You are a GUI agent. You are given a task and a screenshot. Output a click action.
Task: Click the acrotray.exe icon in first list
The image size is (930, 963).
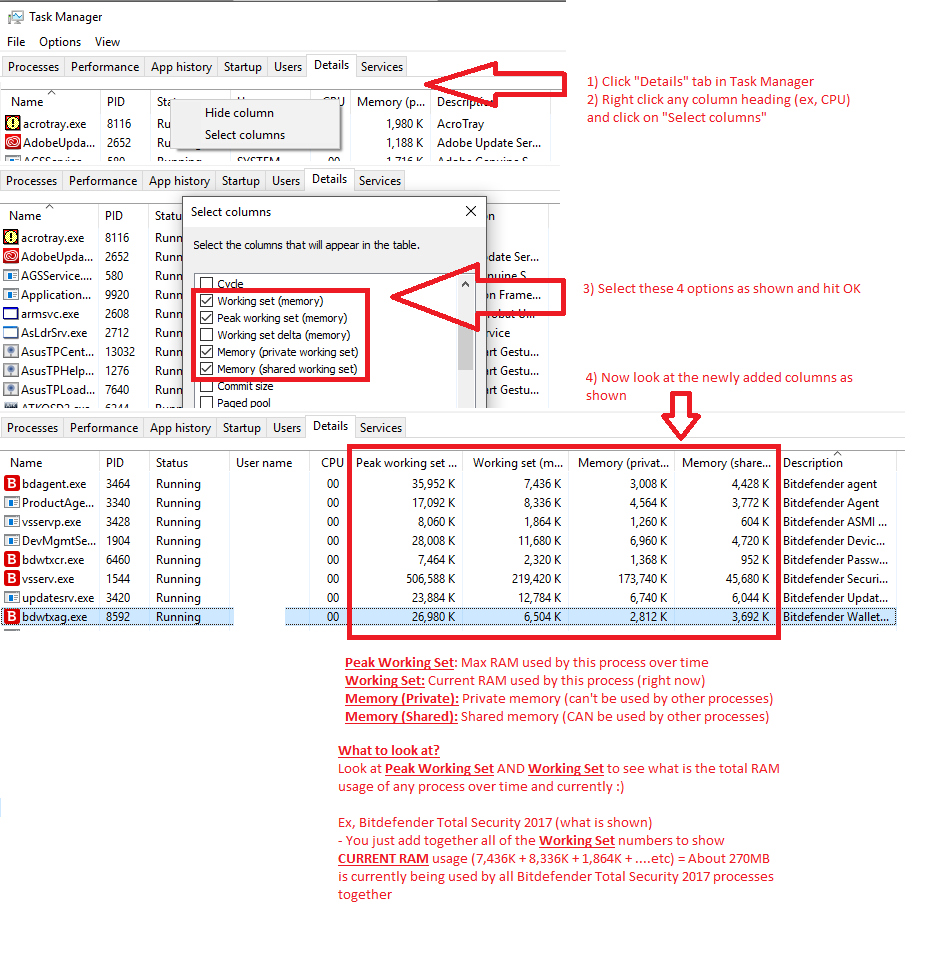click(x=12, y=123)
